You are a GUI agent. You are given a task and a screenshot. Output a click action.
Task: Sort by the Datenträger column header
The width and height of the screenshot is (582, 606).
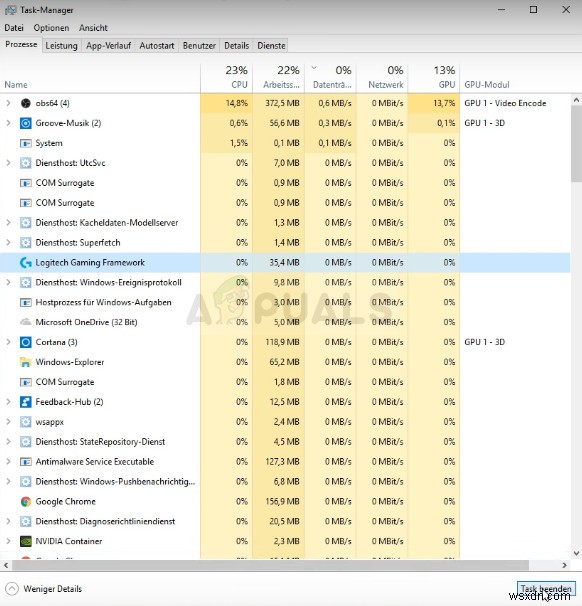click(330, 78)
